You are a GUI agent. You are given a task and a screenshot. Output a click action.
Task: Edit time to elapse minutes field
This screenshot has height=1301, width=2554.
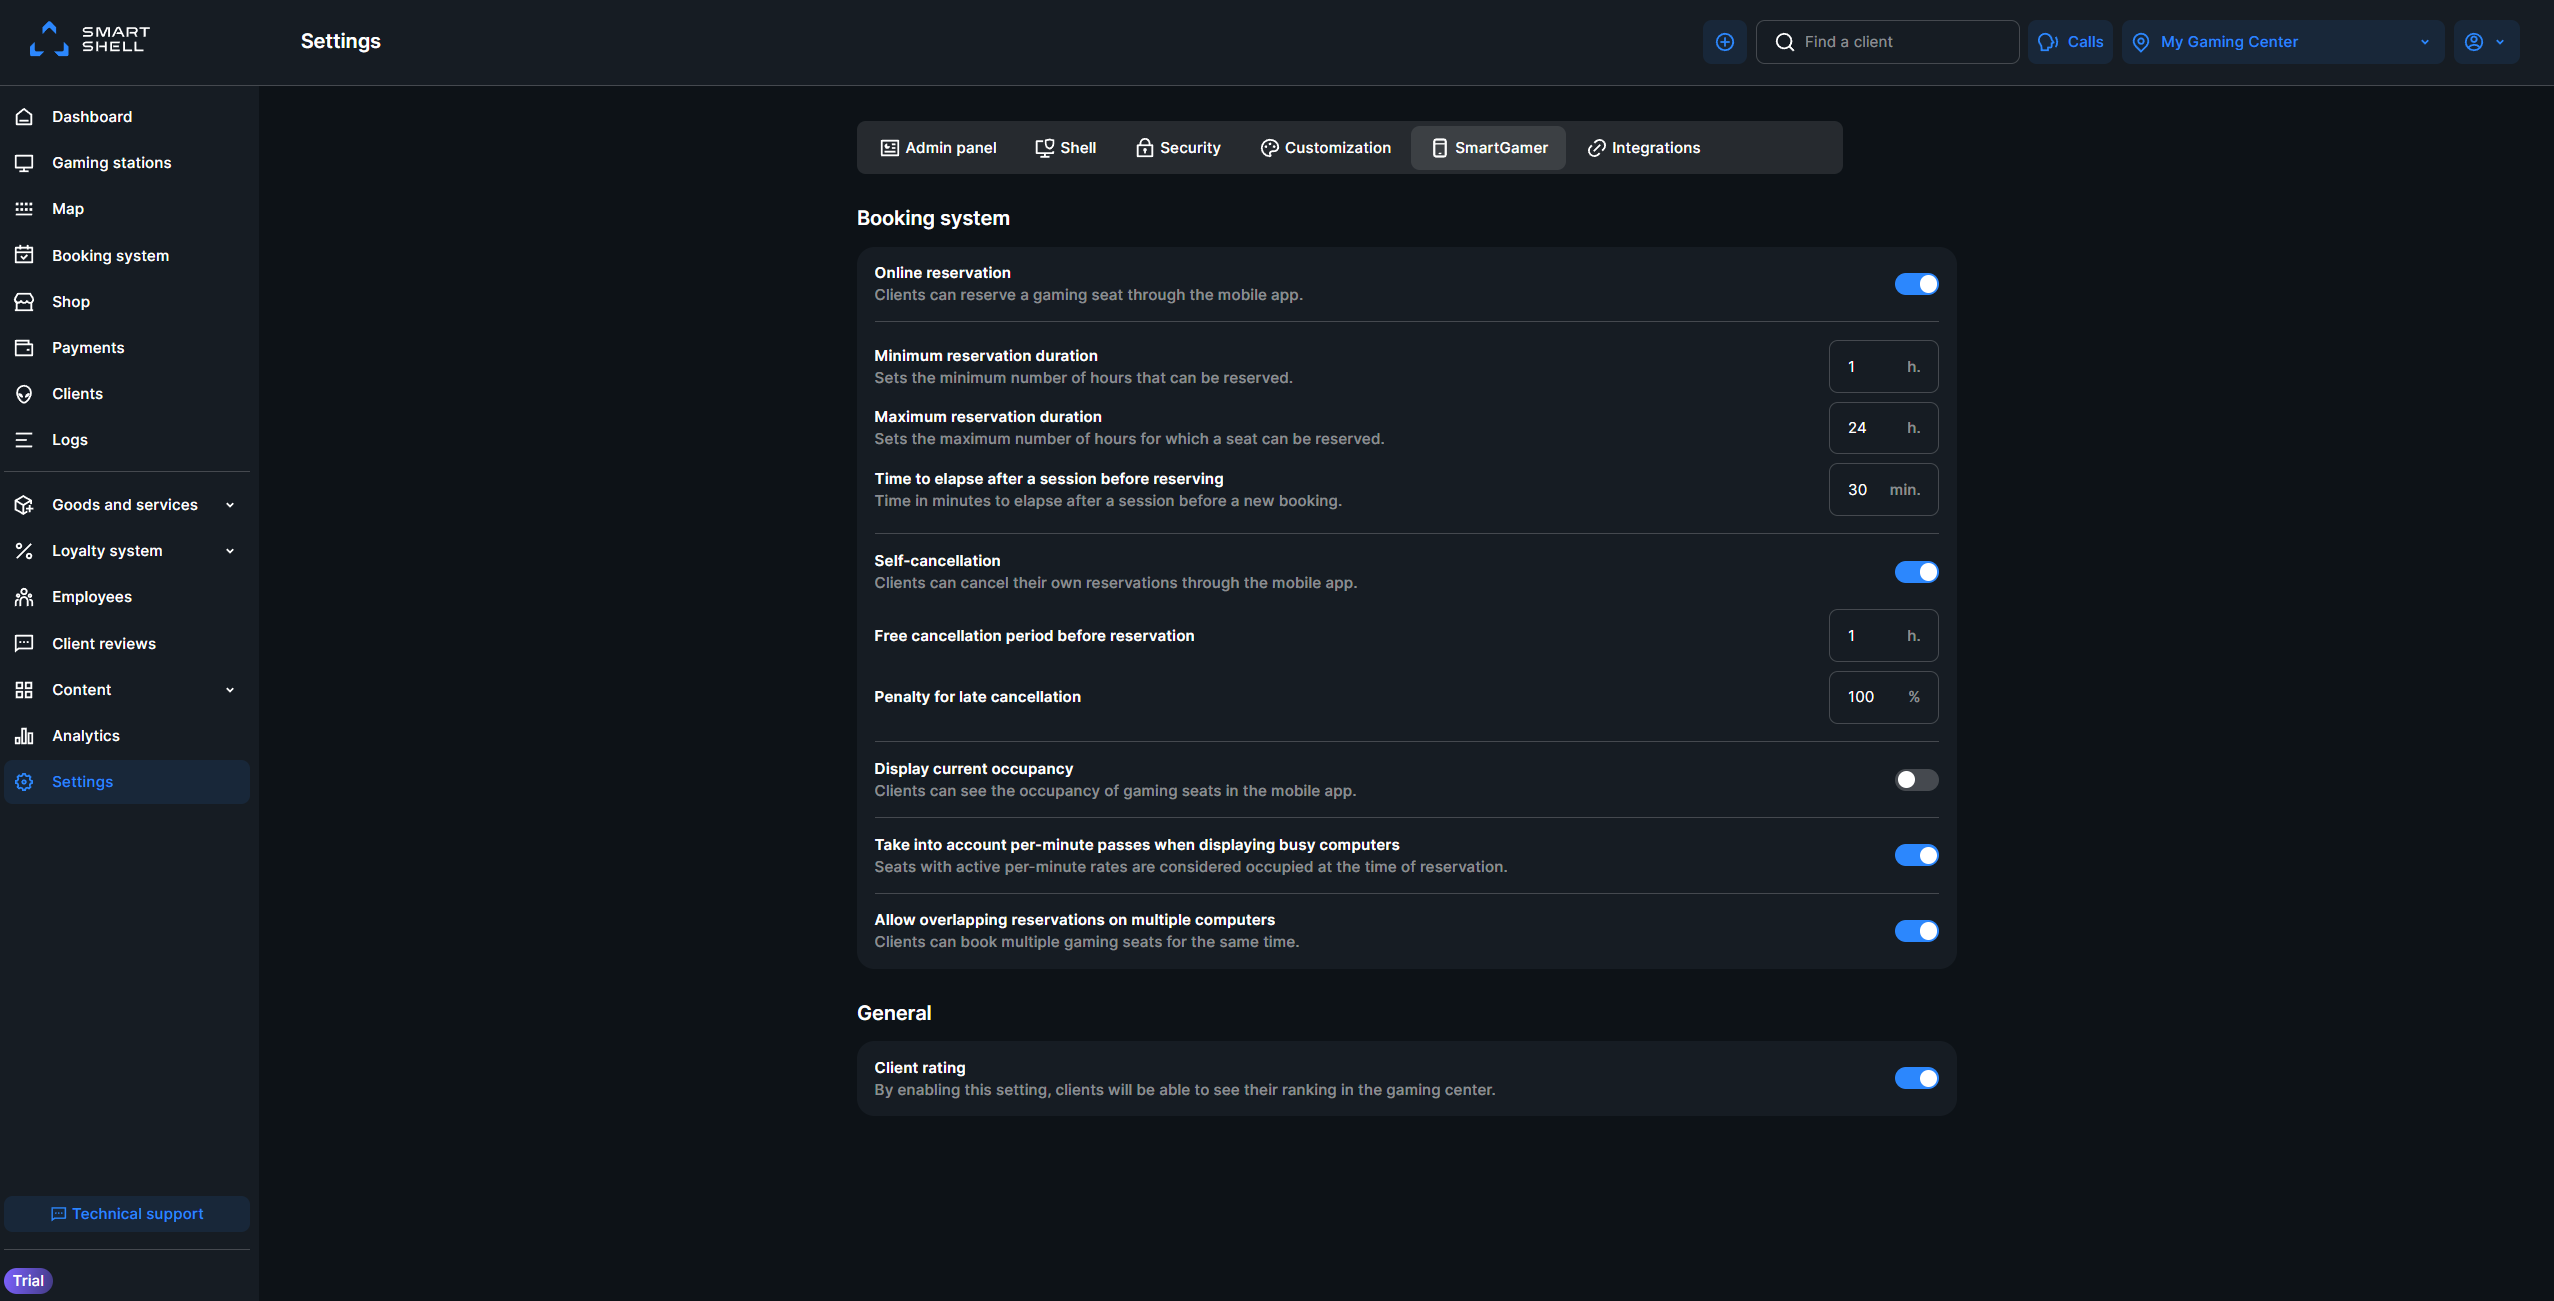tap(1883, 490)
